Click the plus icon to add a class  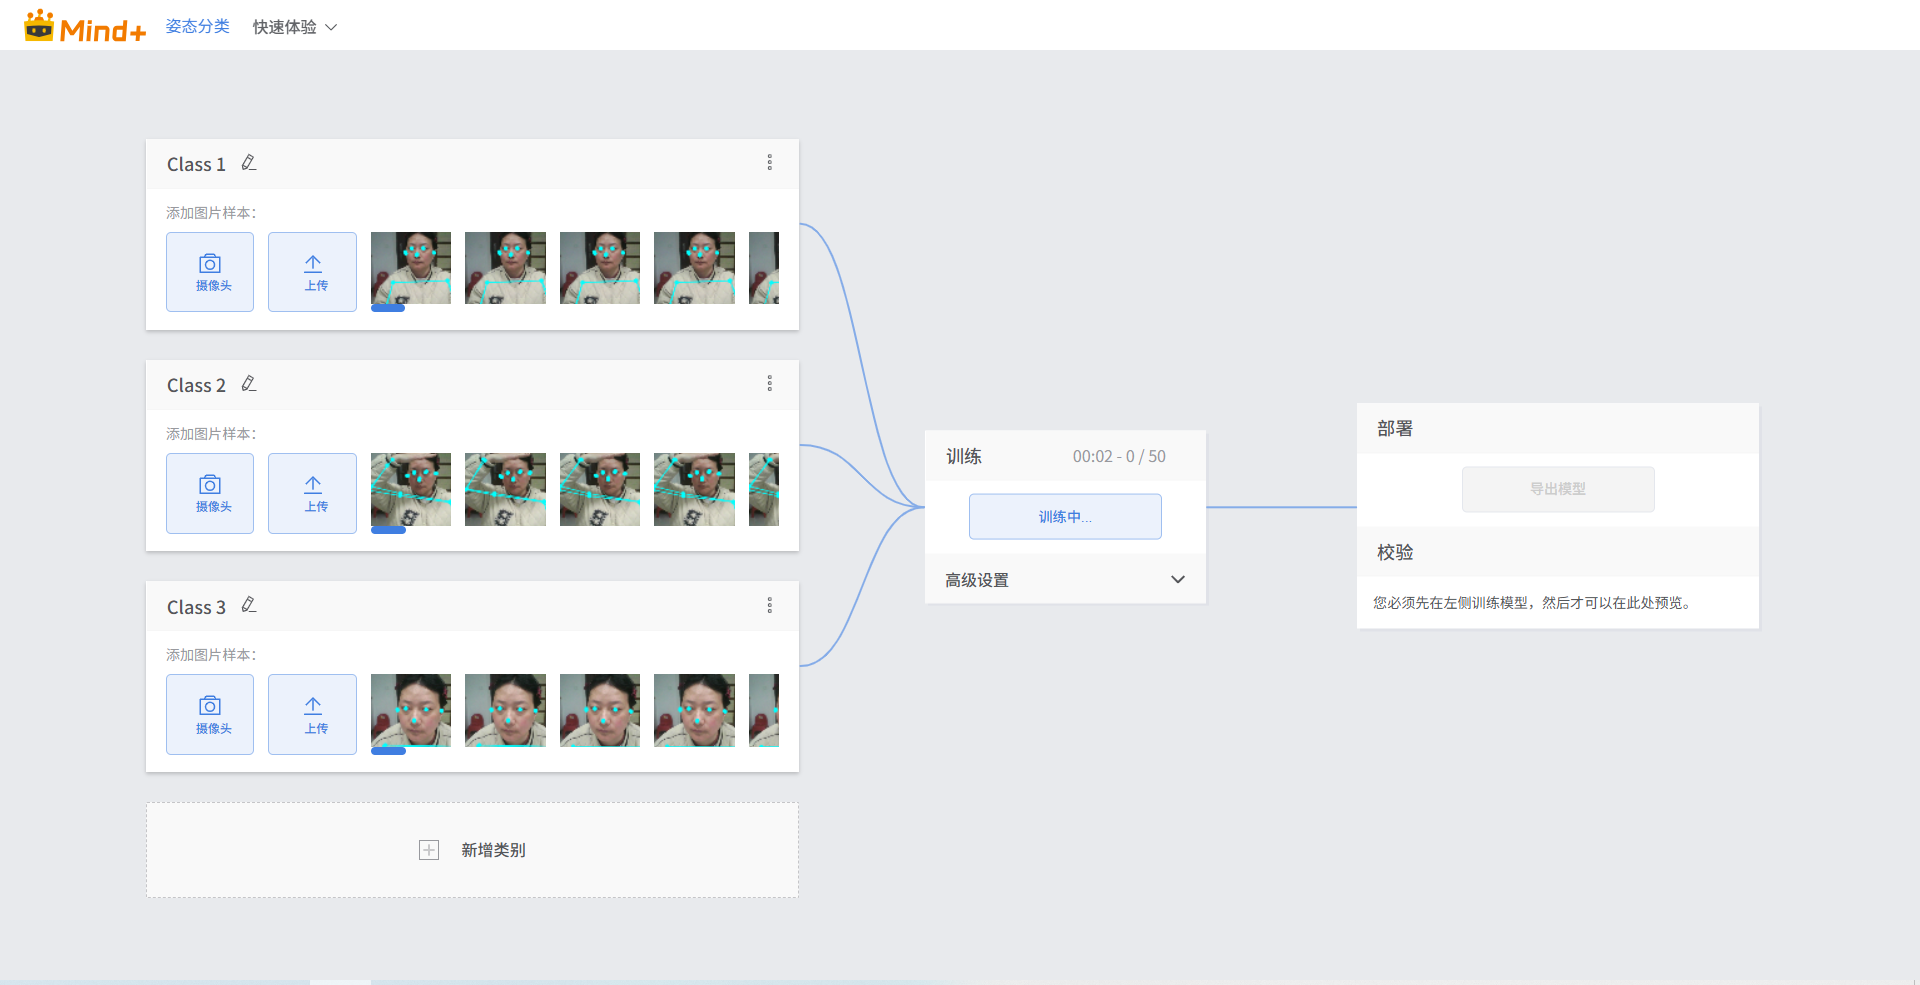coord(429,850)
